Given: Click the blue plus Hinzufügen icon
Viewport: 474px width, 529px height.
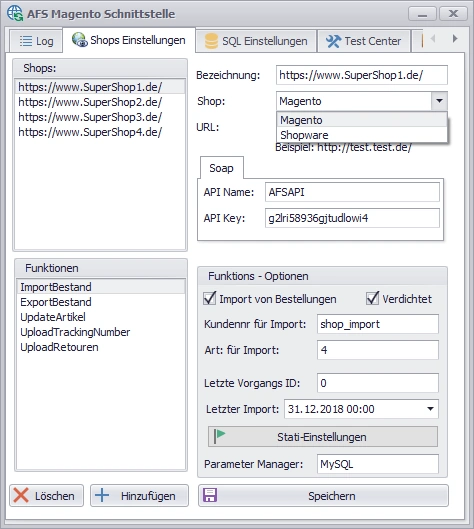Looking at the screenshot, I should pos(102,495).
